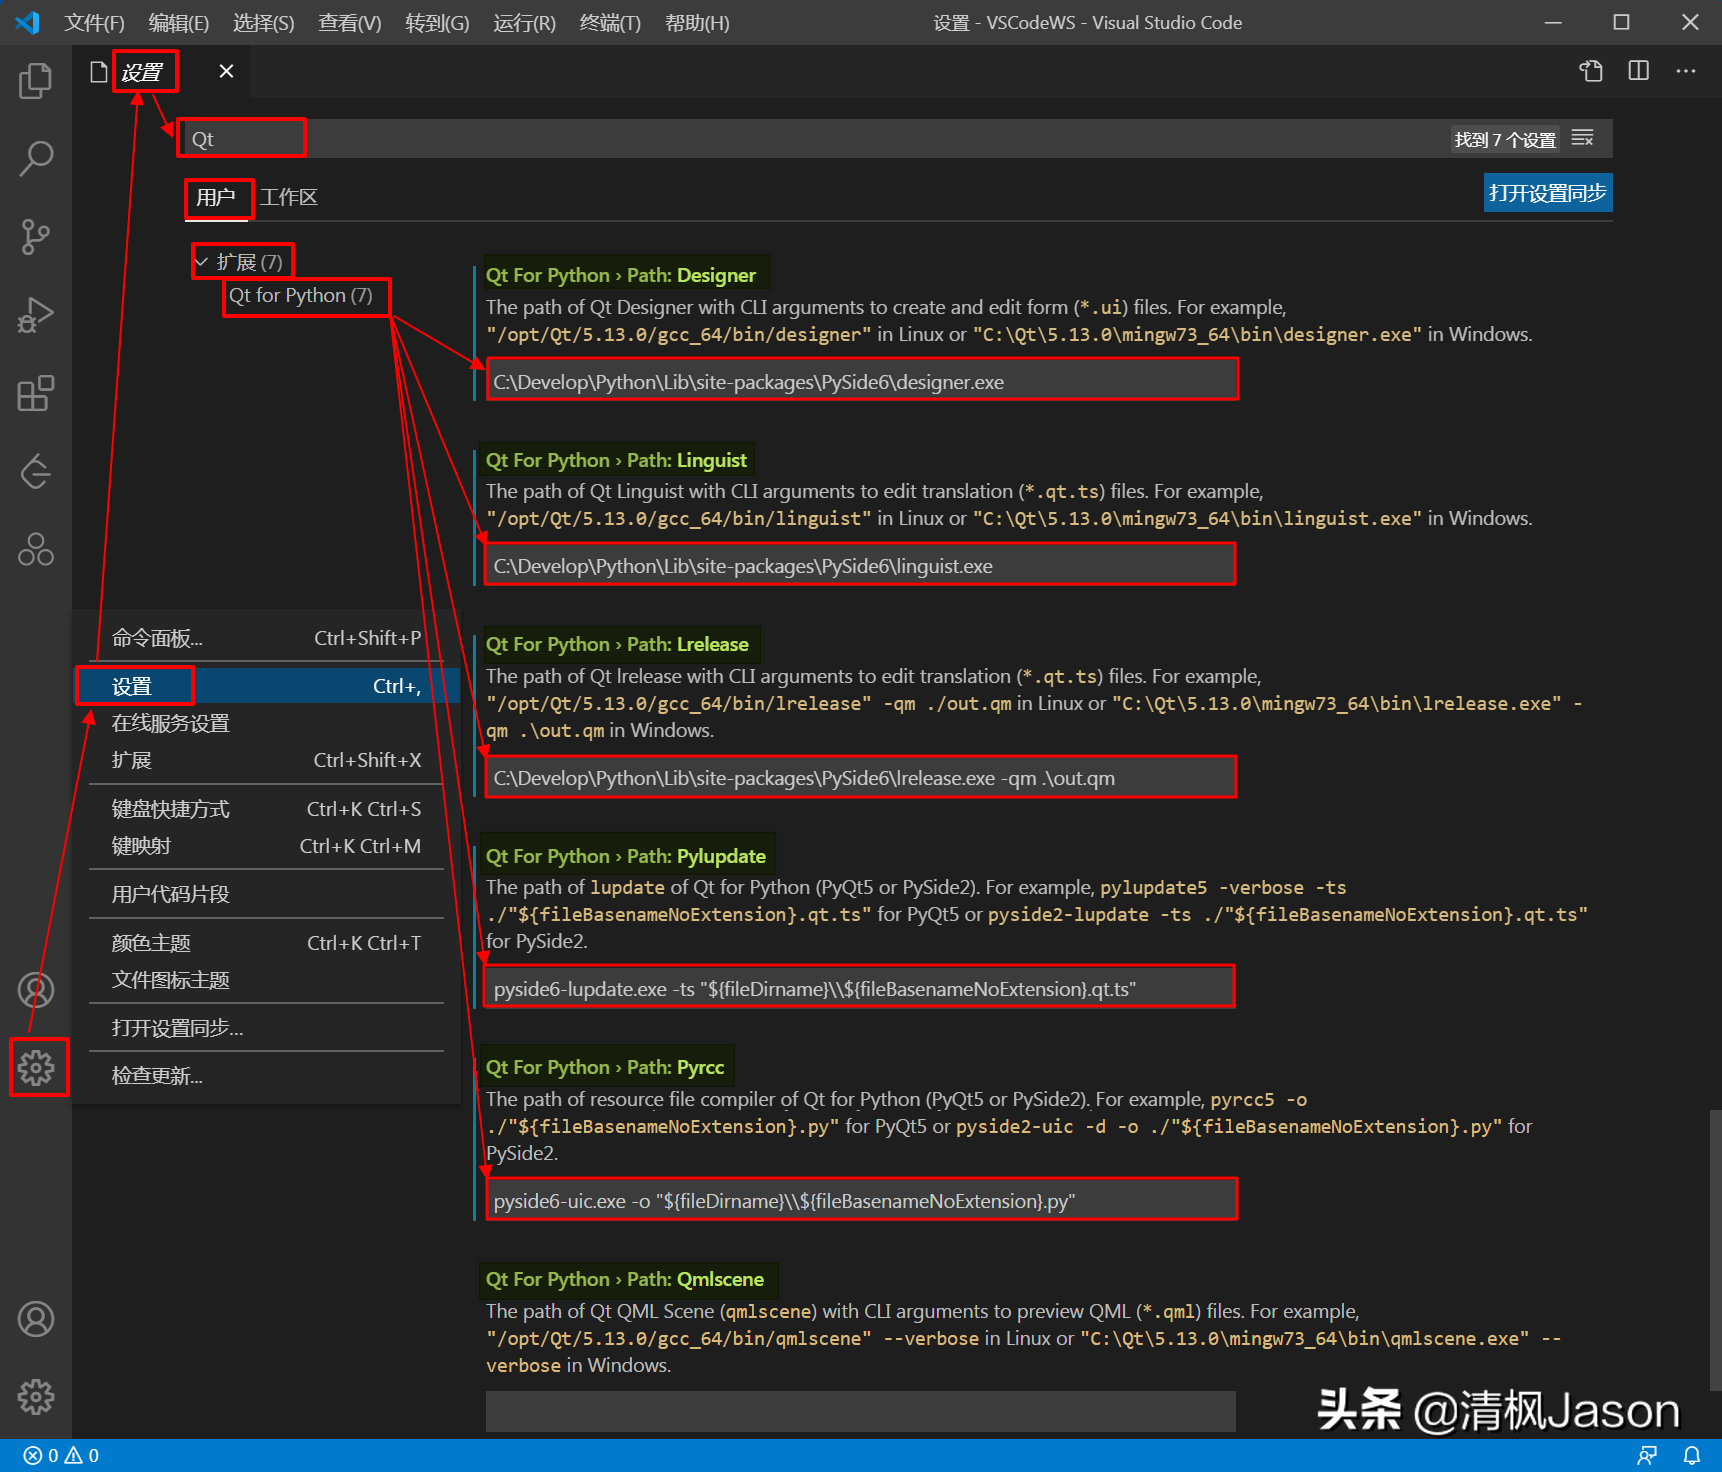The height and width of the screenshot is (1473, 1722).
Task: Split the editor to the right
Action: click(1638, 71)
